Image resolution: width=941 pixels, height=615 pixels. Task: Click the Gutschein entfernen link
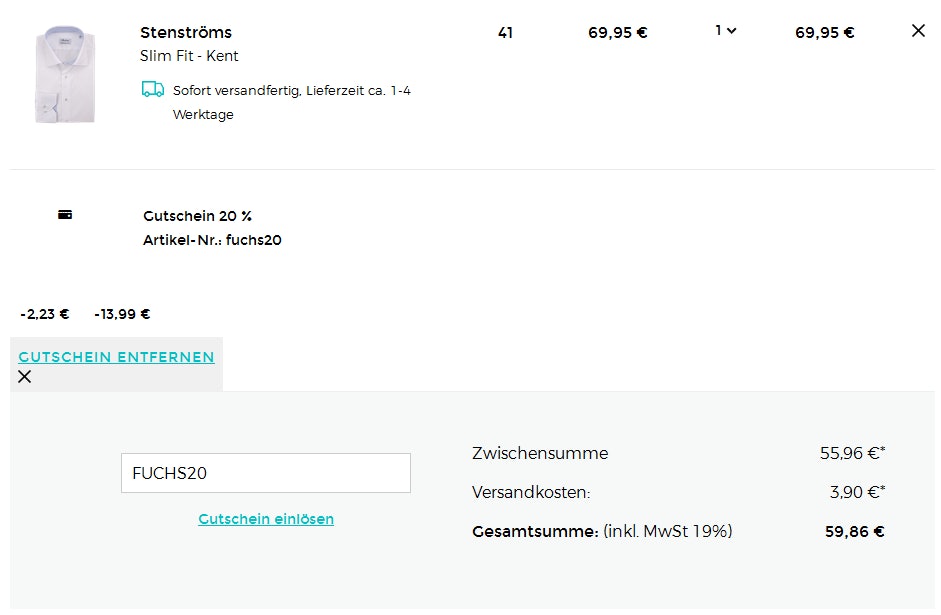tap(116, 357)
